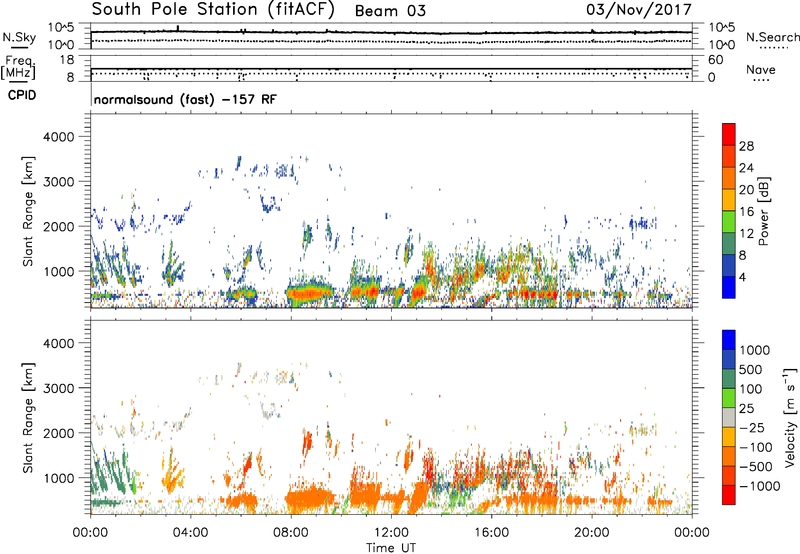Click the 'Power [dB]' colorbar title
800x554 pixels.
(764, 211)
